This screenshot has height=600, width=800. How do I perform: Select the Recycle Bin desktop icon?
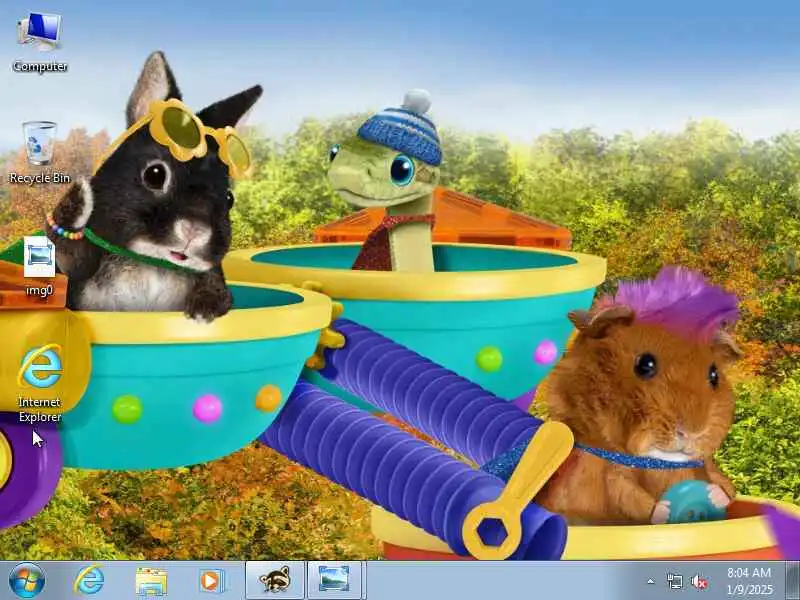point(40,152)
